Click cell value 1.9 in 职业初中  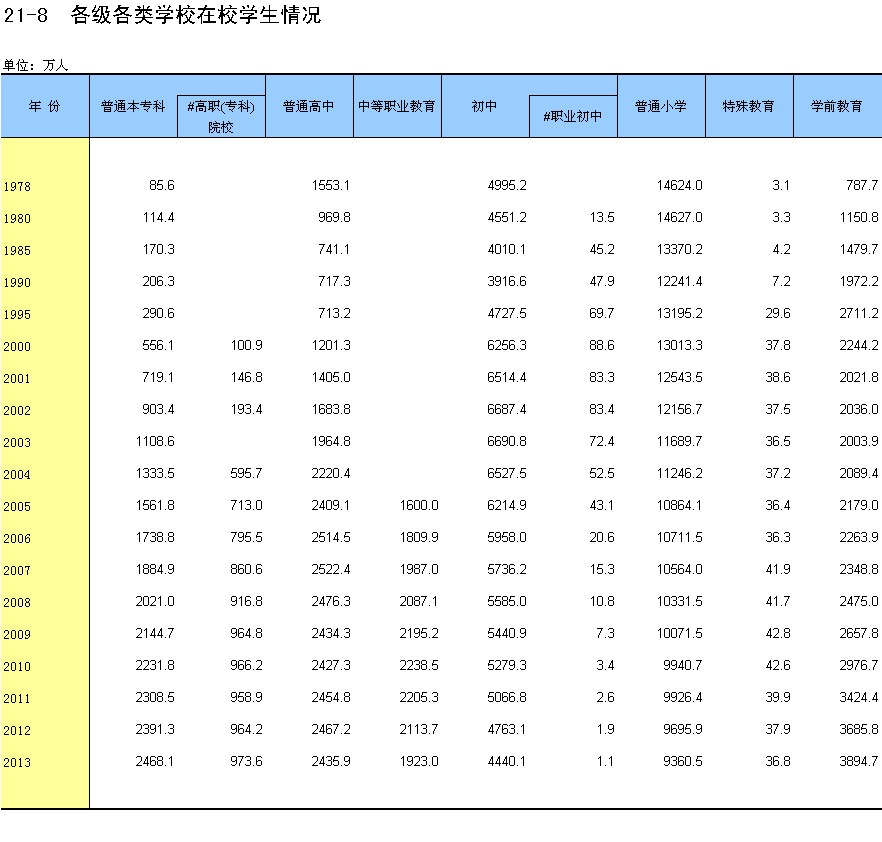[605, 730]
